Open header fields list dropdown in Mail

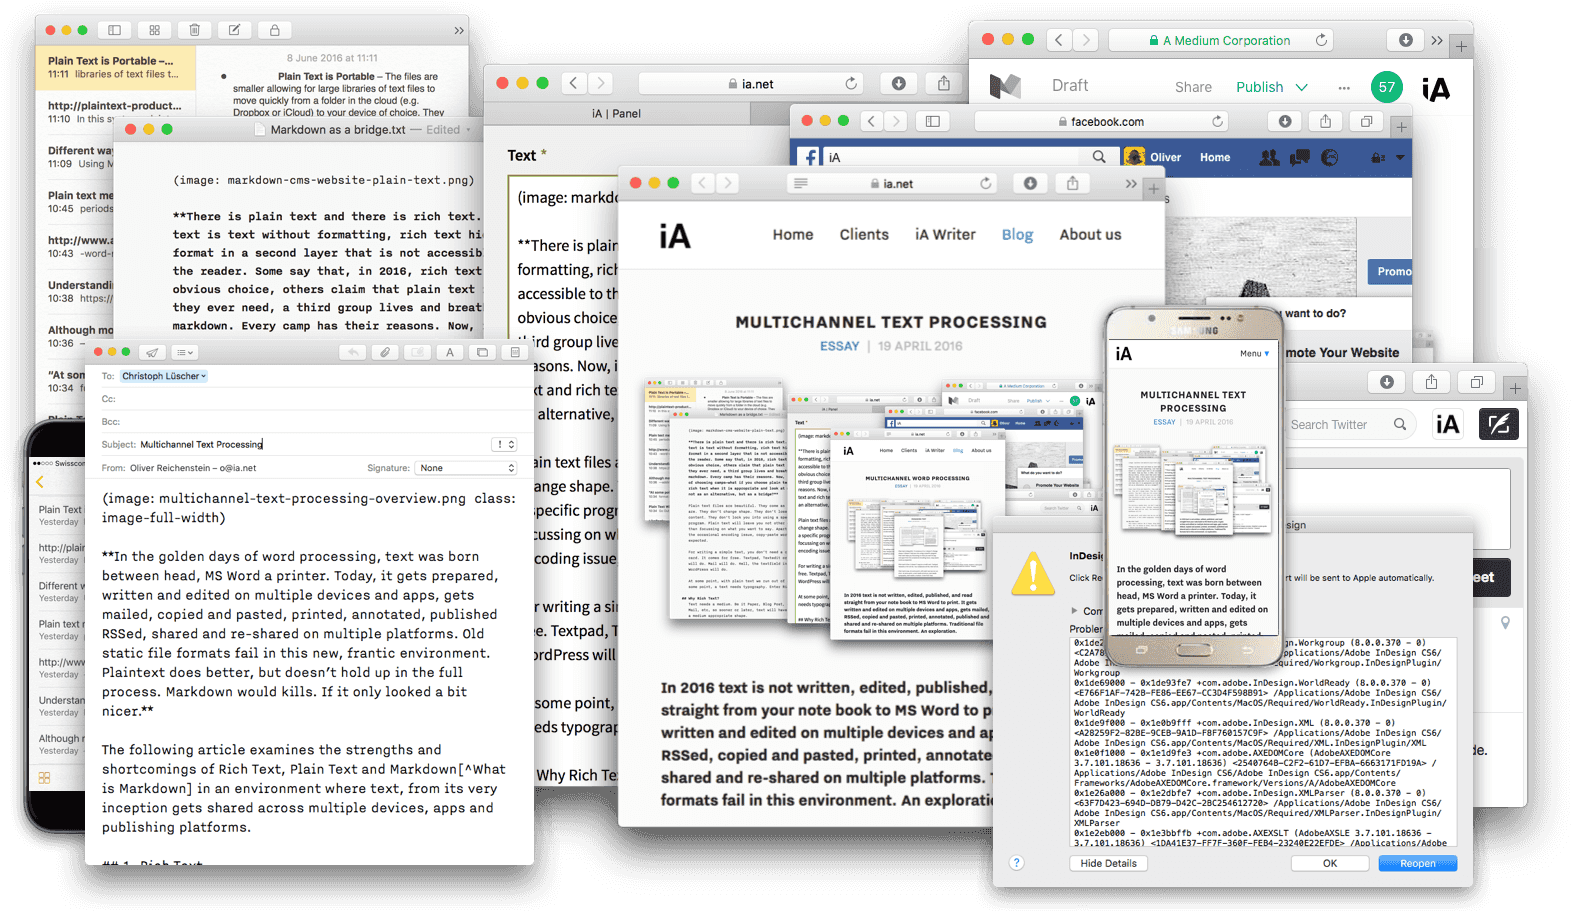(185, 352)
